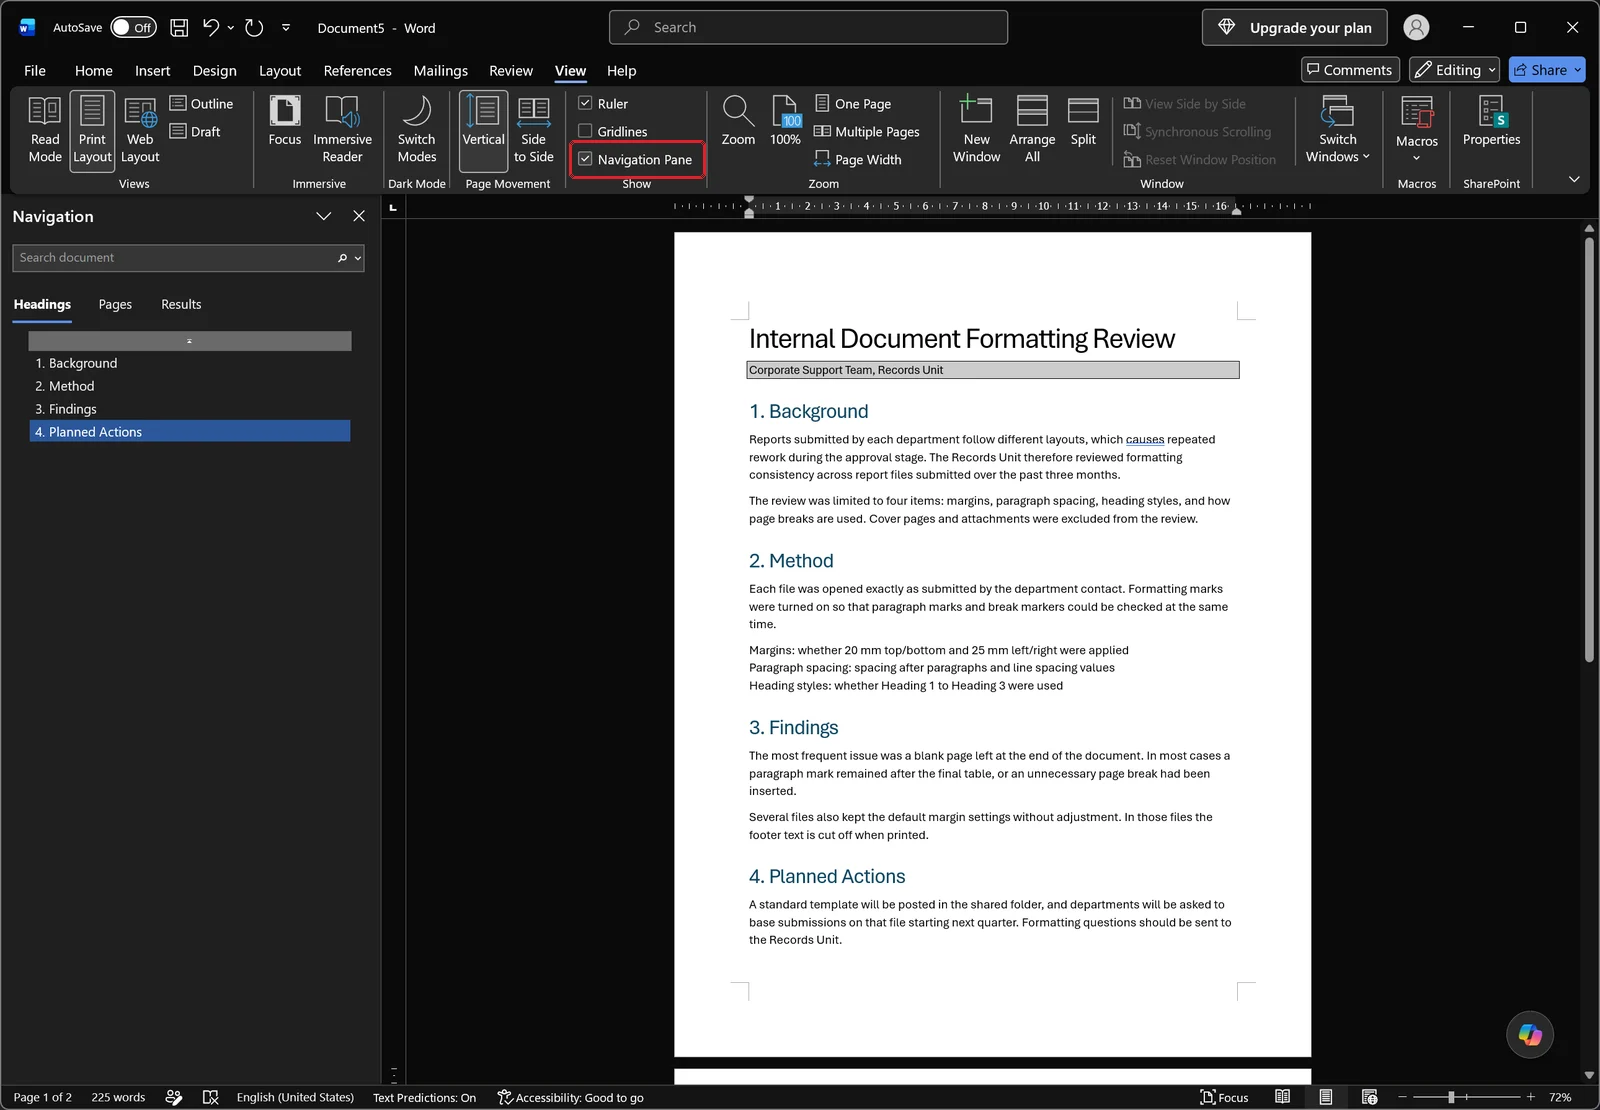
Task: Switch to Draft view
Action: click(x=195, y=131)
